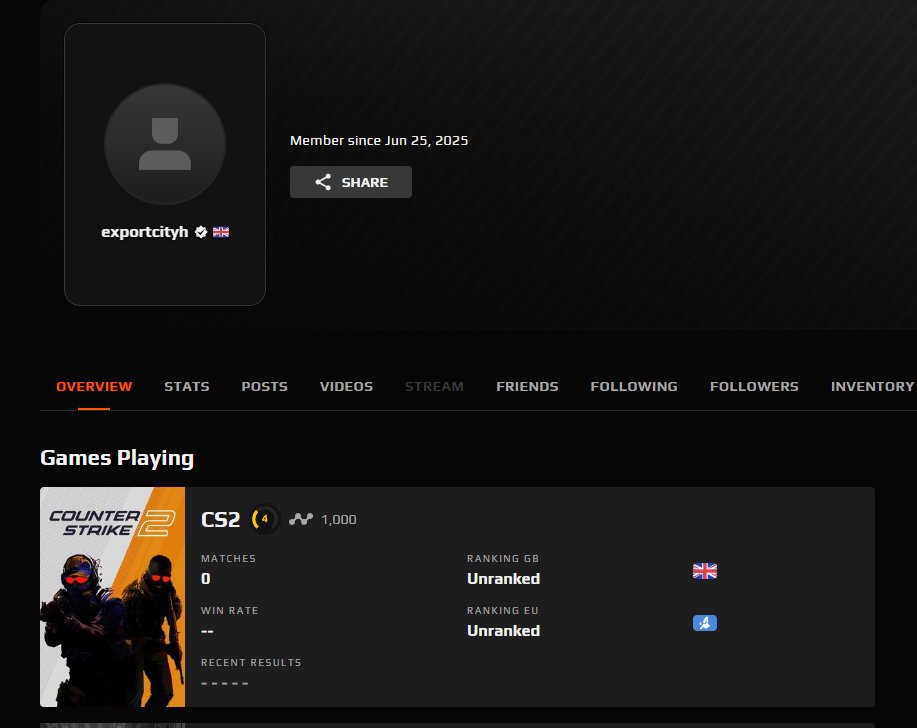Open the FOLLOWERS tab
This screenshot has height=728, width=917.
point(754,386)
